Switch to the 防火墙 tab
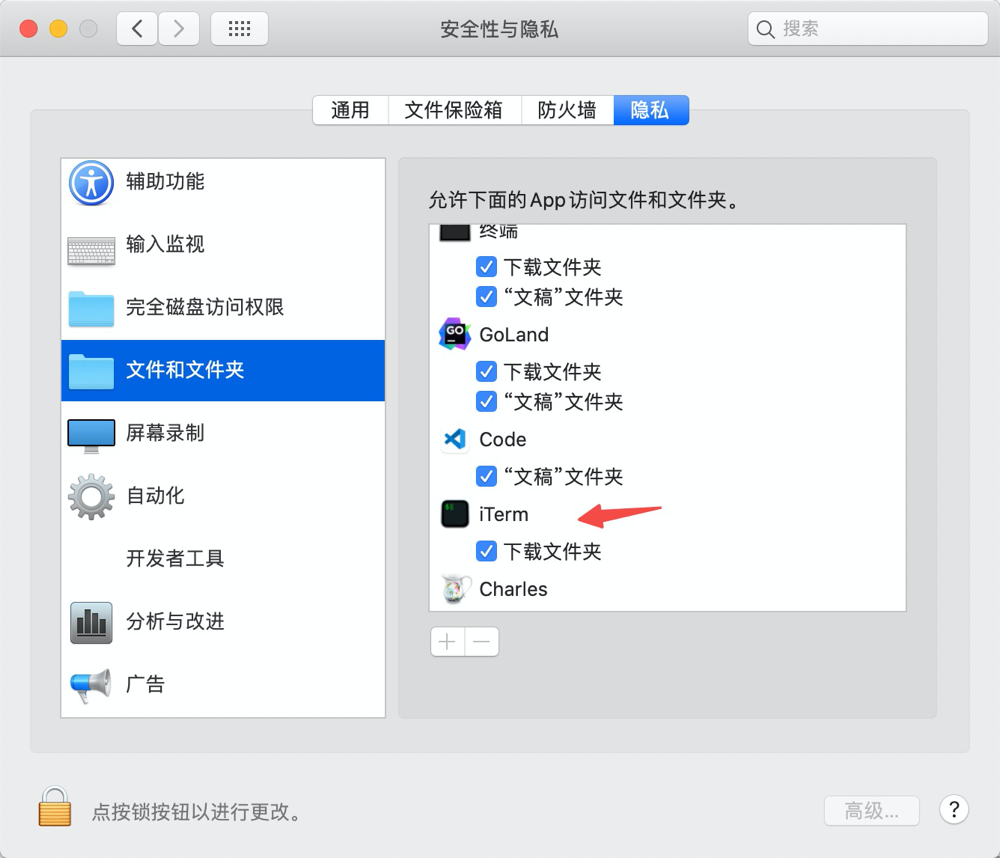 (x=567, y=110)
